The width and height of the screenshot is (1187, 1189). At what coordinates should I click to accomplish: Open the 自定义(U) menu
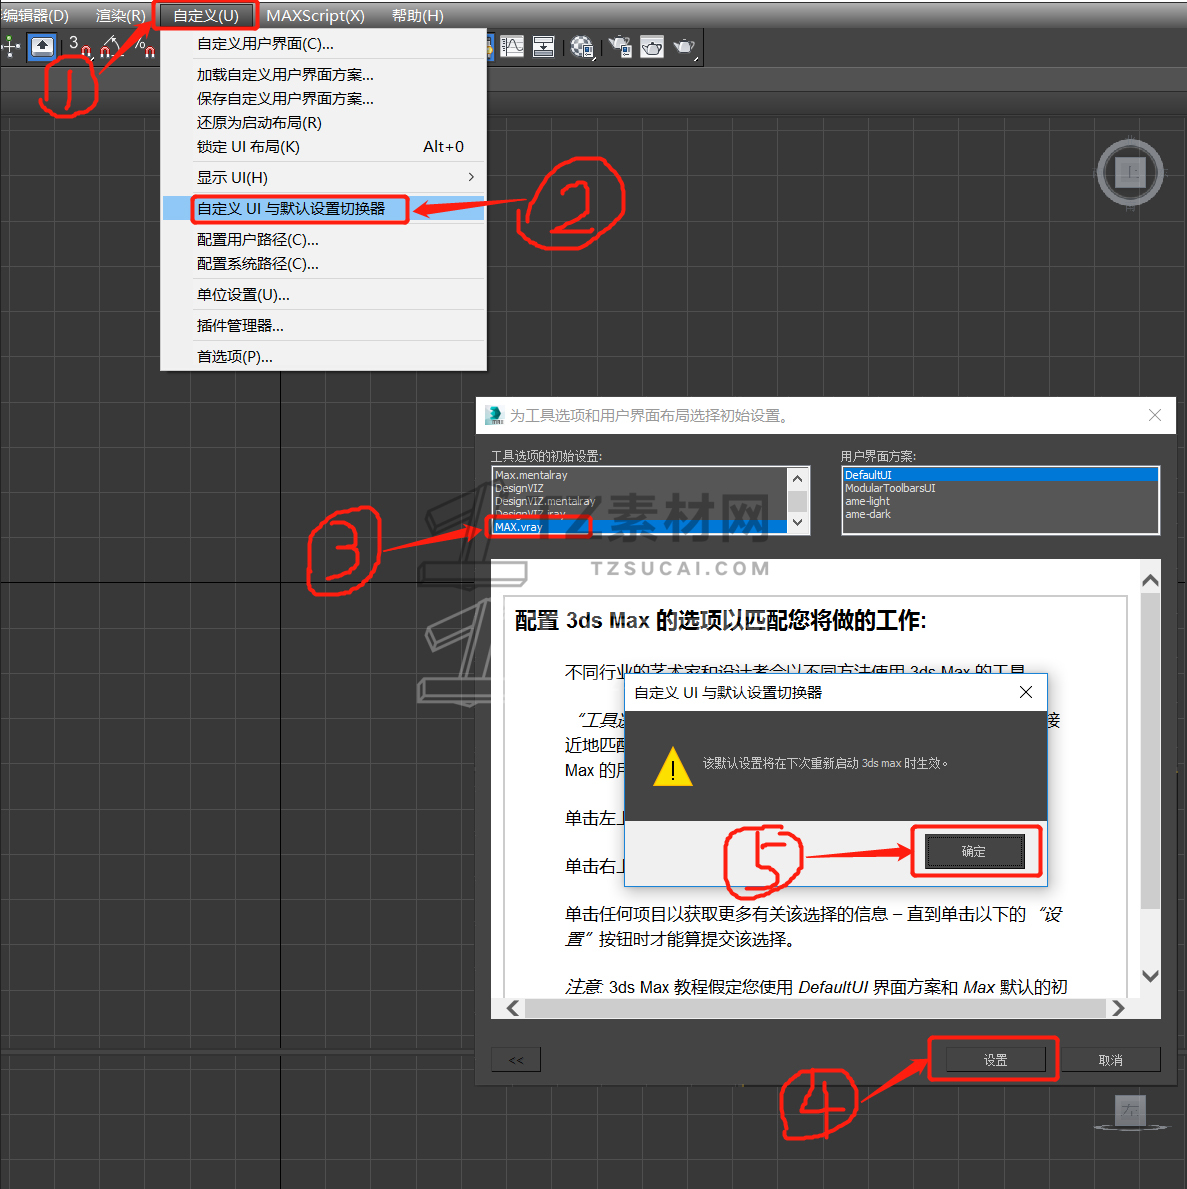[x=206, y=15]
